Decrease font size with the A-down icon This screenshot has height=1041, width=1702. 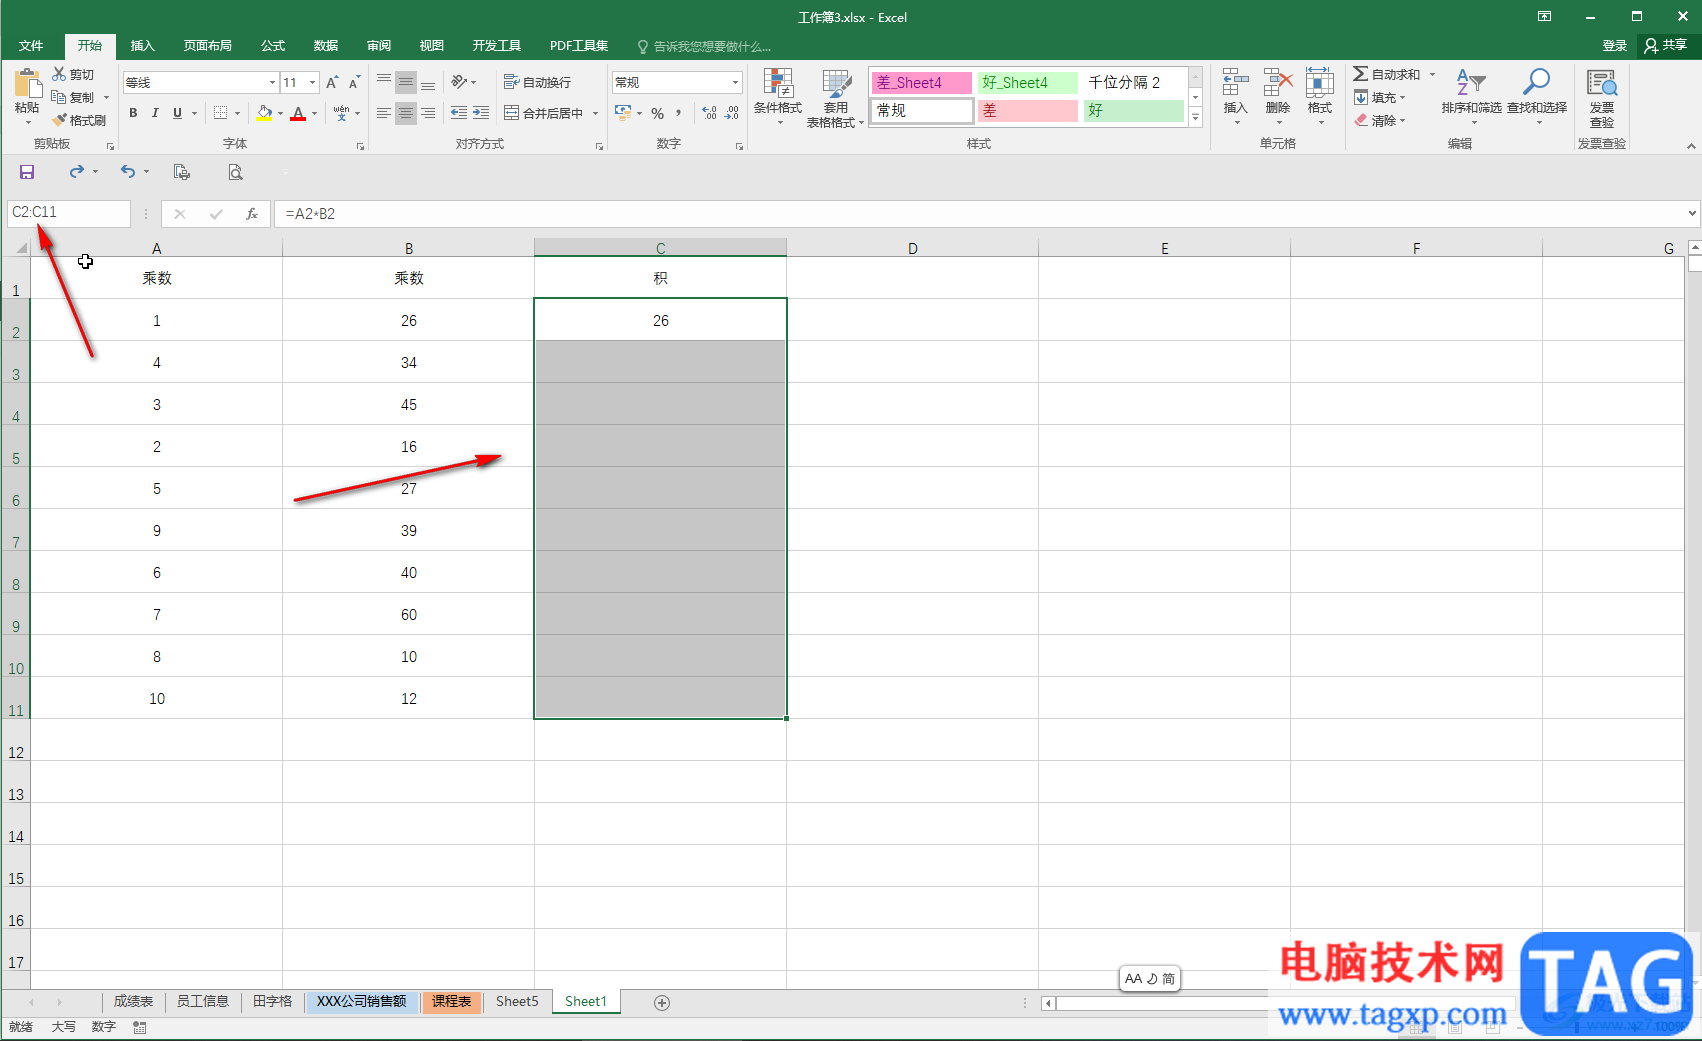click(x=354, y=83)
